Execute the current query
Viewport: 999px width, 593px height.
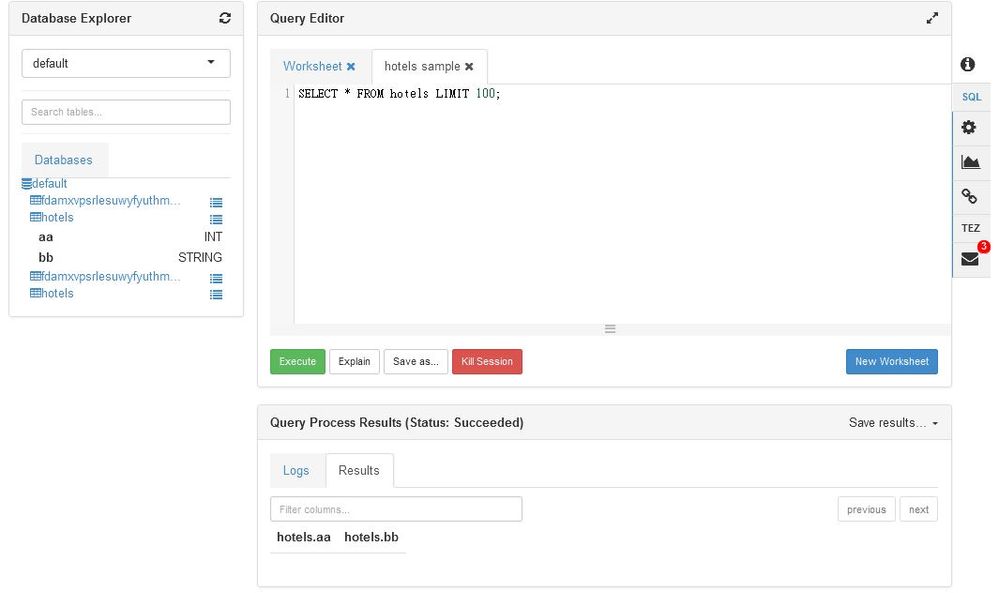pos(298,361)
